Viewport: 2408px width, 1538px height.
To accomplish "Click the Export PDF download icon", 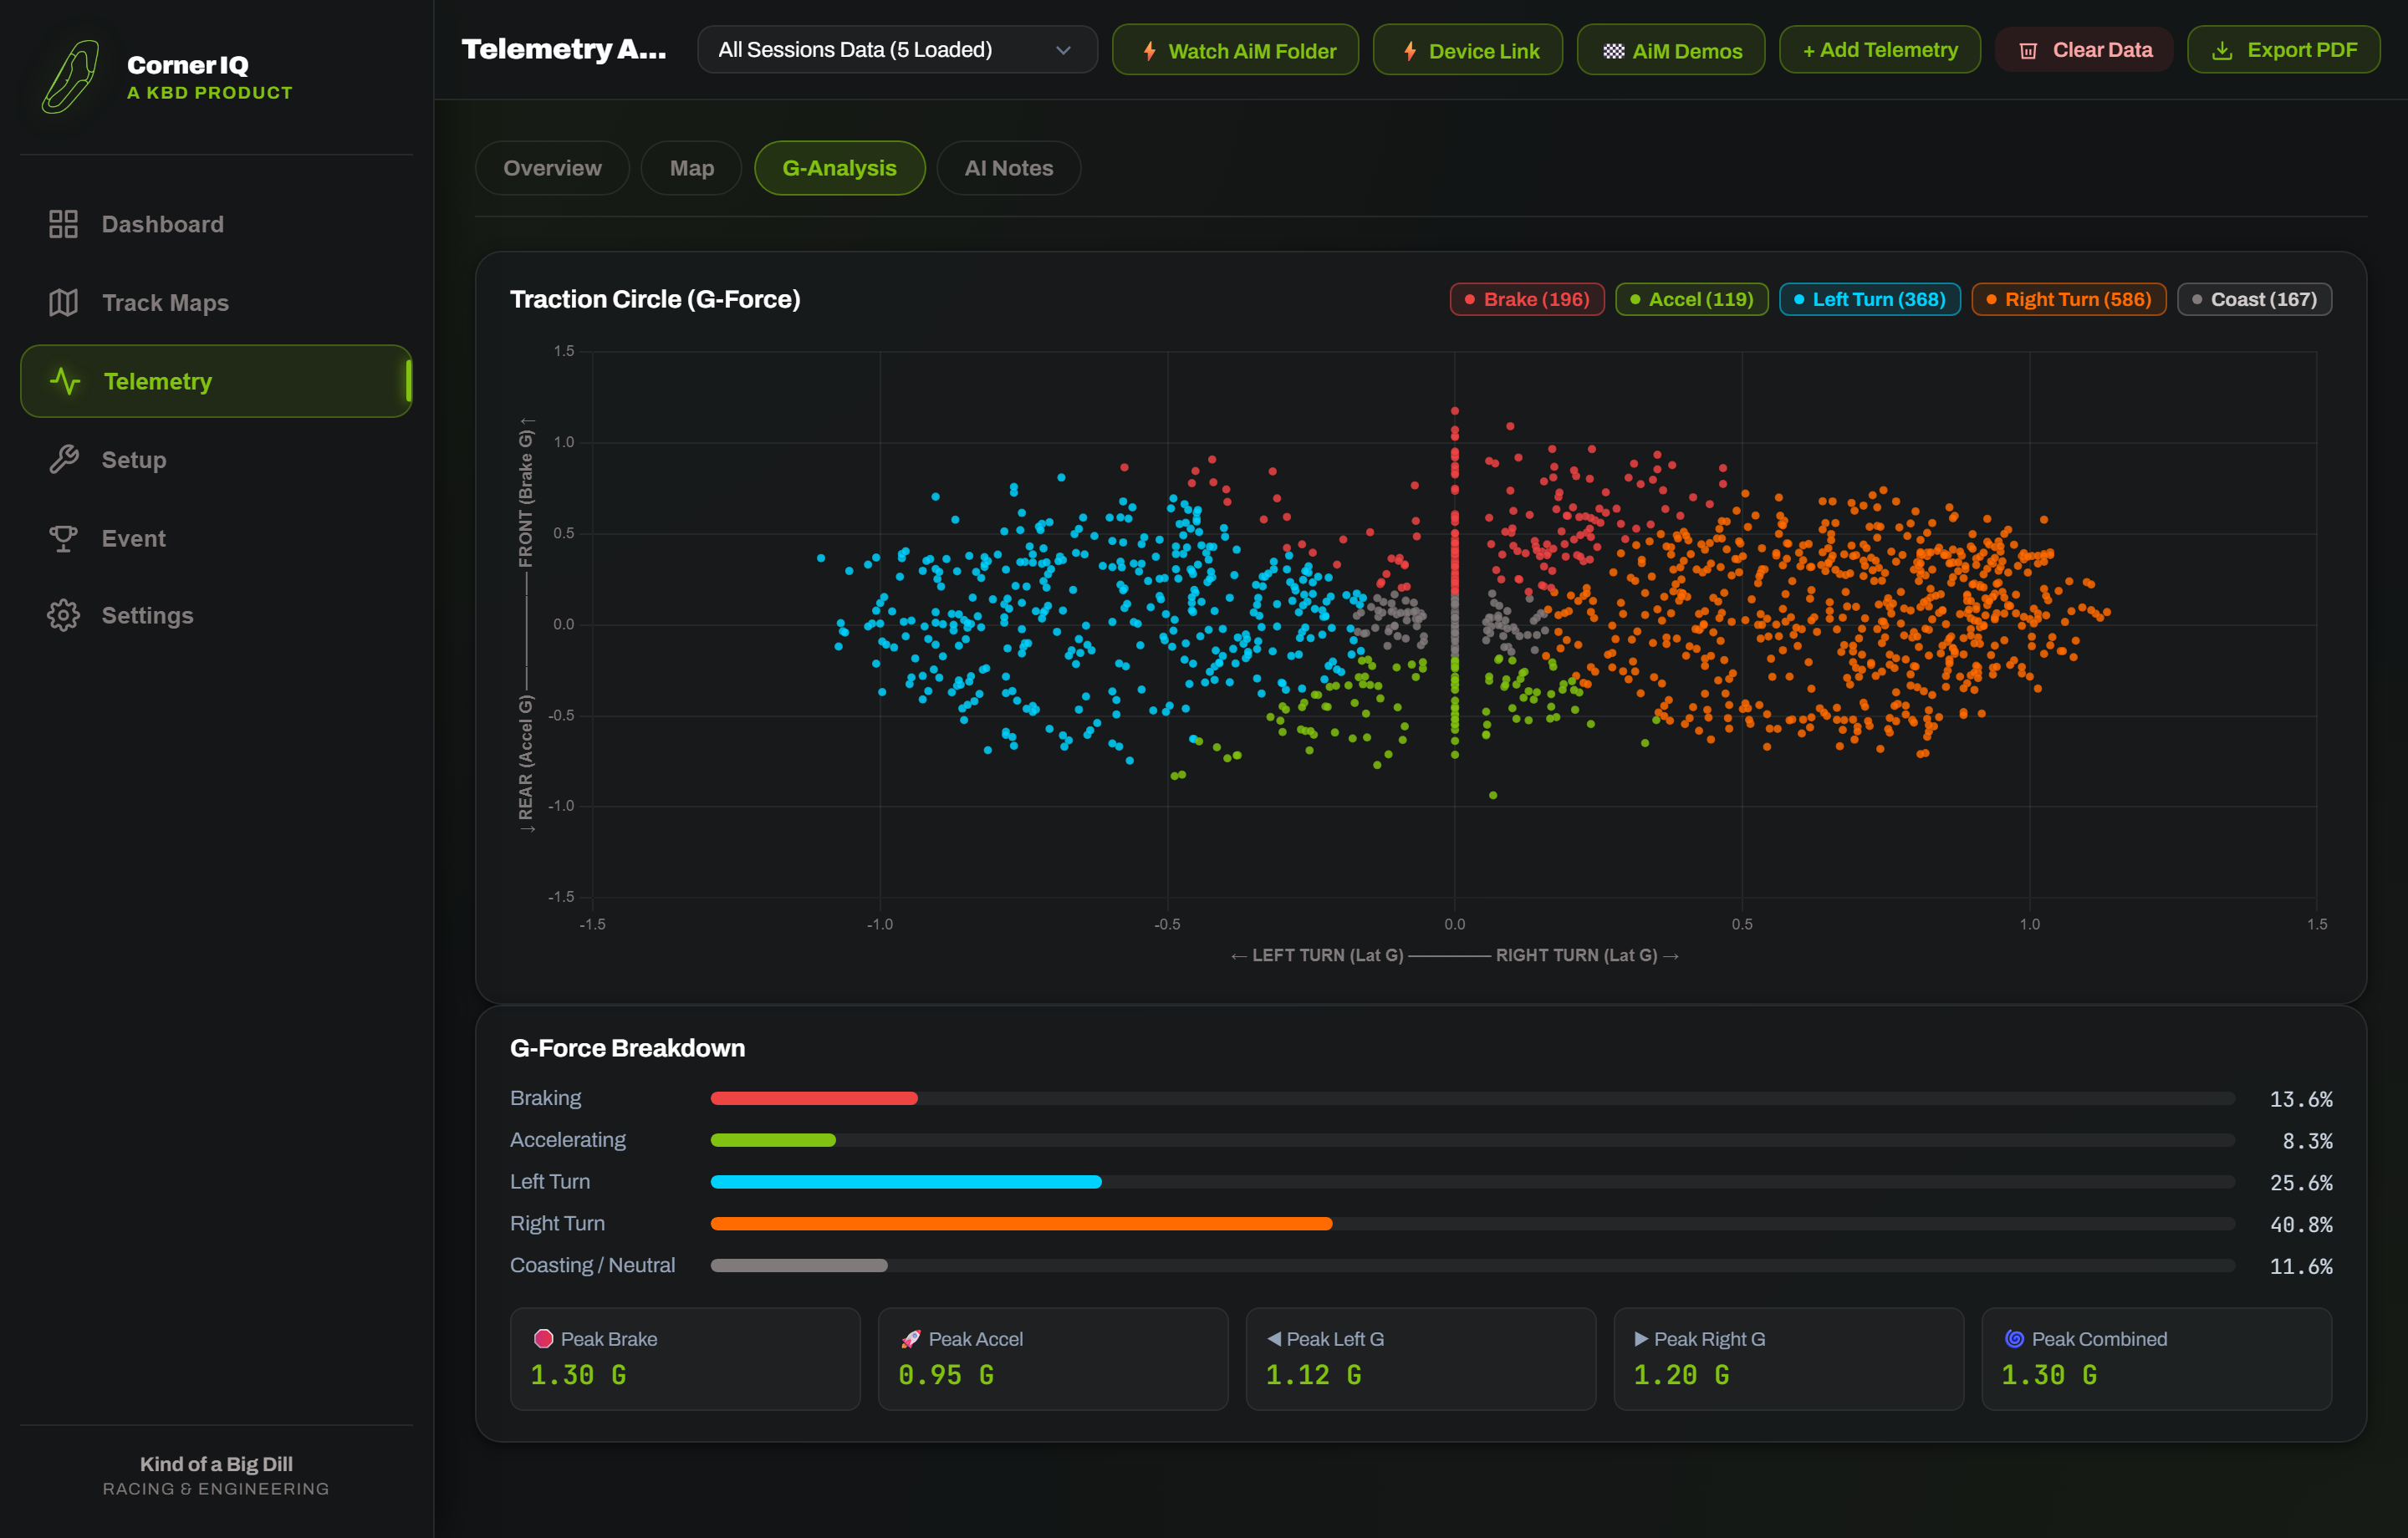I will coord(2222,50).
